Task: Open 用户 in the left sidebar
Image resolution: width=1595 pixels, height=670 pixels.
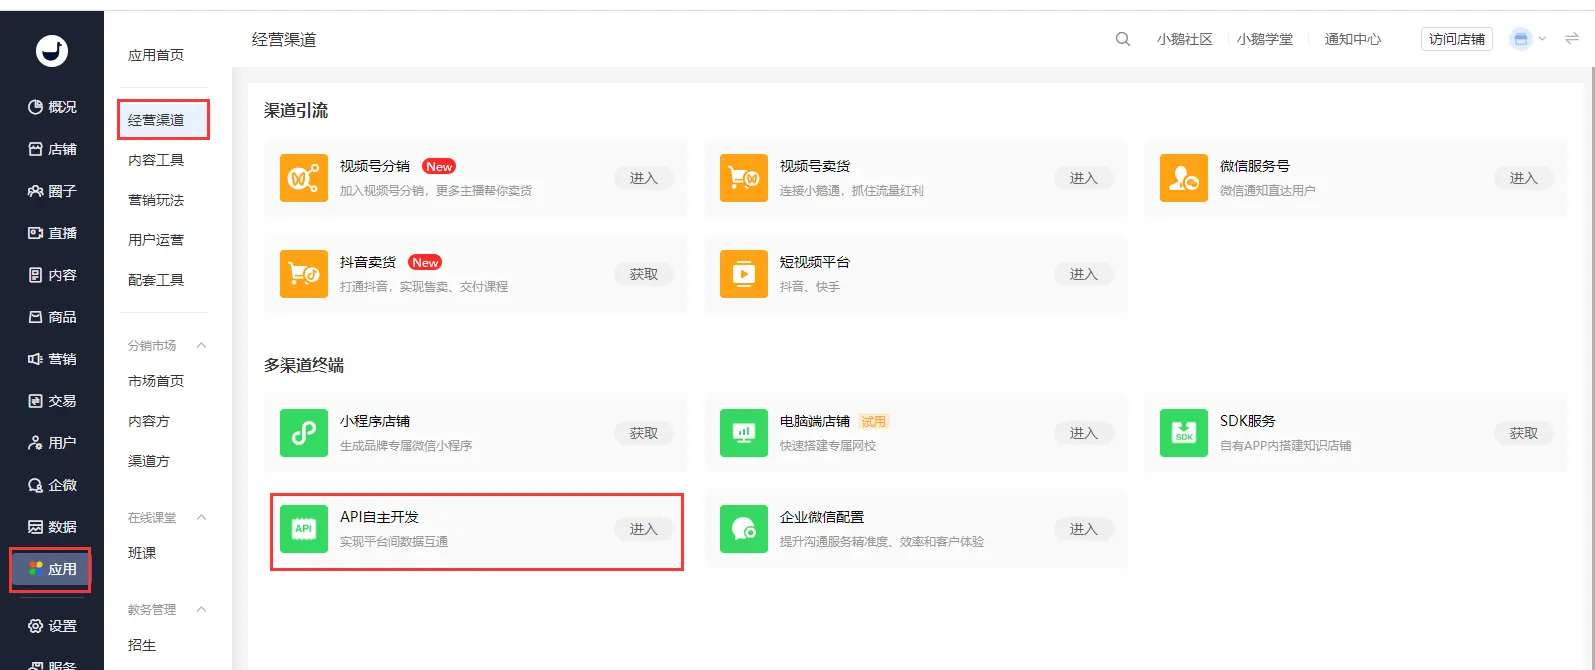Action: pos(52,443)
